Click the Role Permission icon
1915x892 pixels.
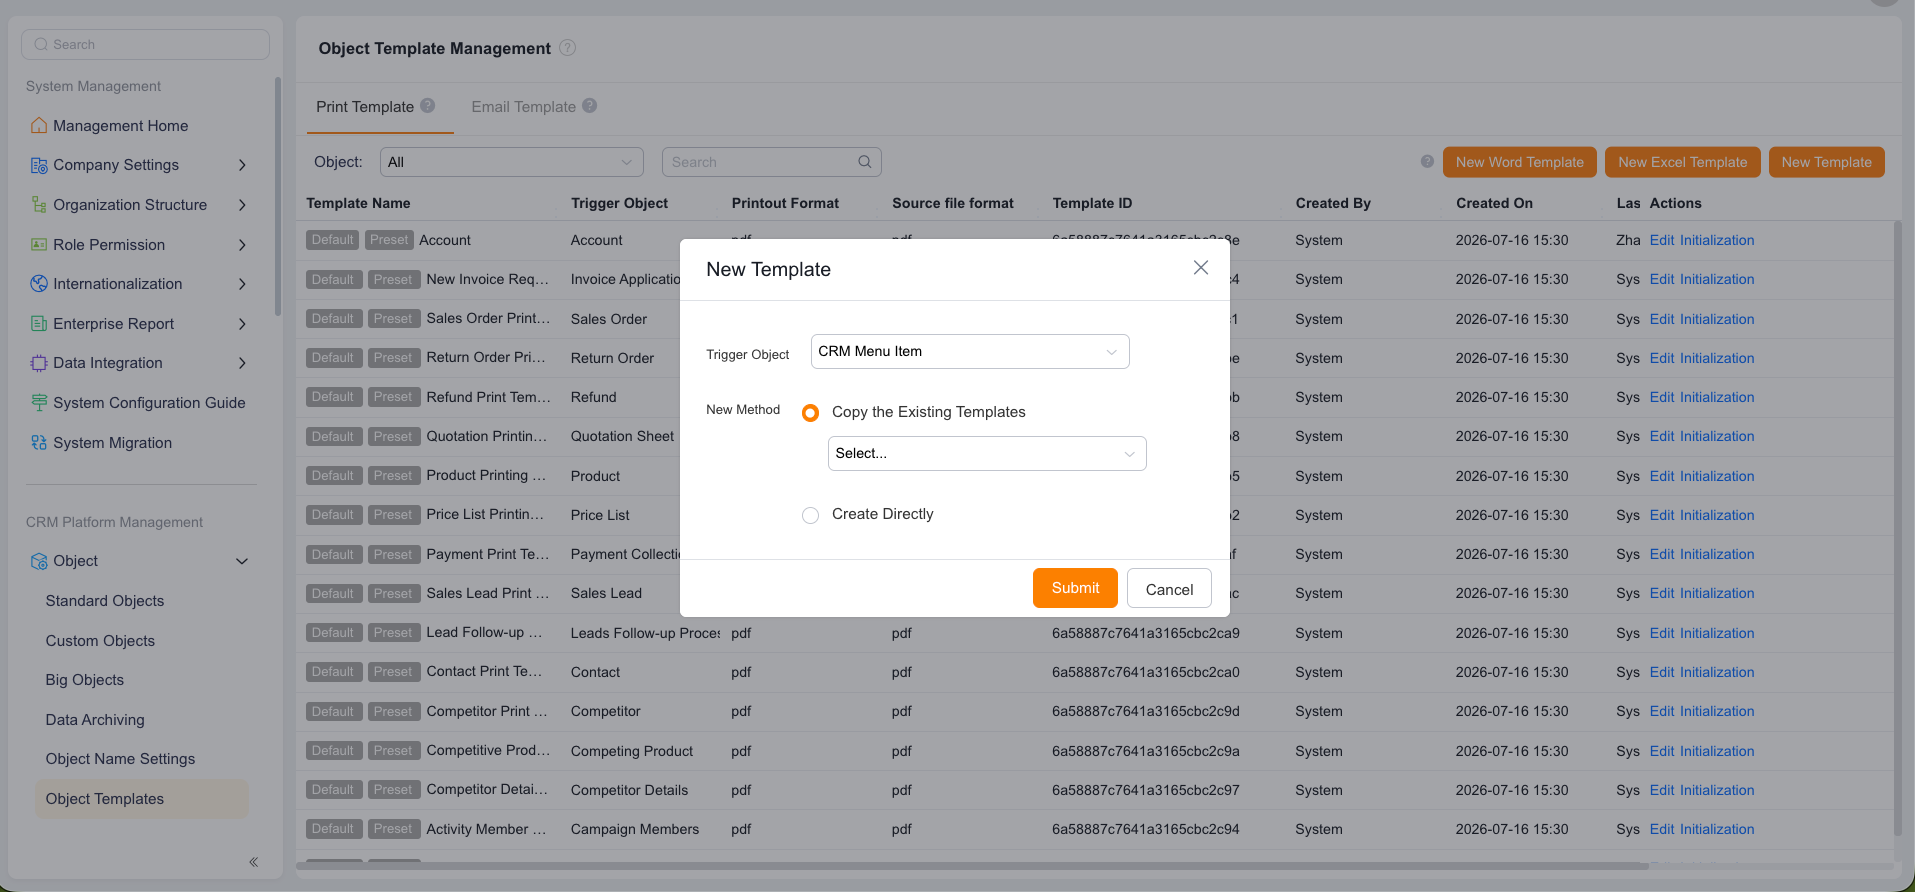point(39,245)
